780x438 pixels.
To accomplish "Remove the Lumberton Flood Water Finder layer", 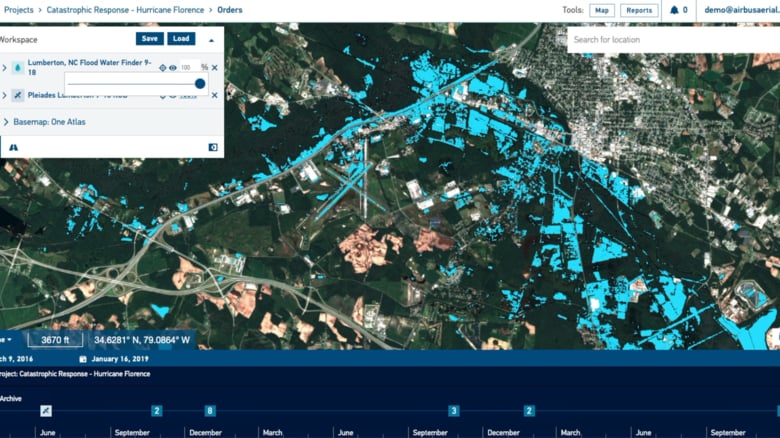I will click(x=215, y=68).
